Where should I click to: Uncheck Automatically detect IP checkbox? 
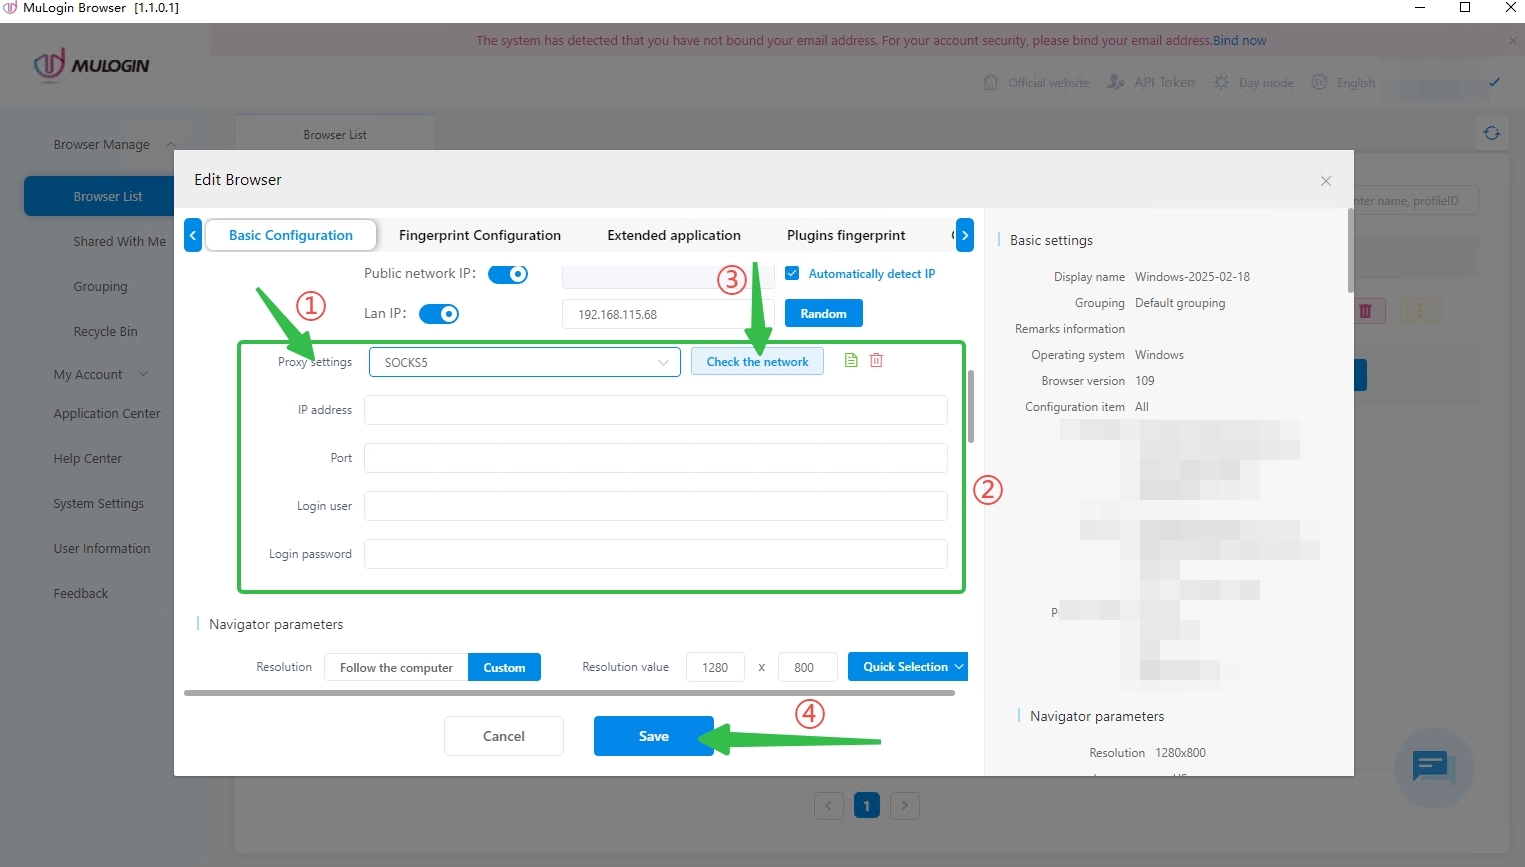point(792,273)
